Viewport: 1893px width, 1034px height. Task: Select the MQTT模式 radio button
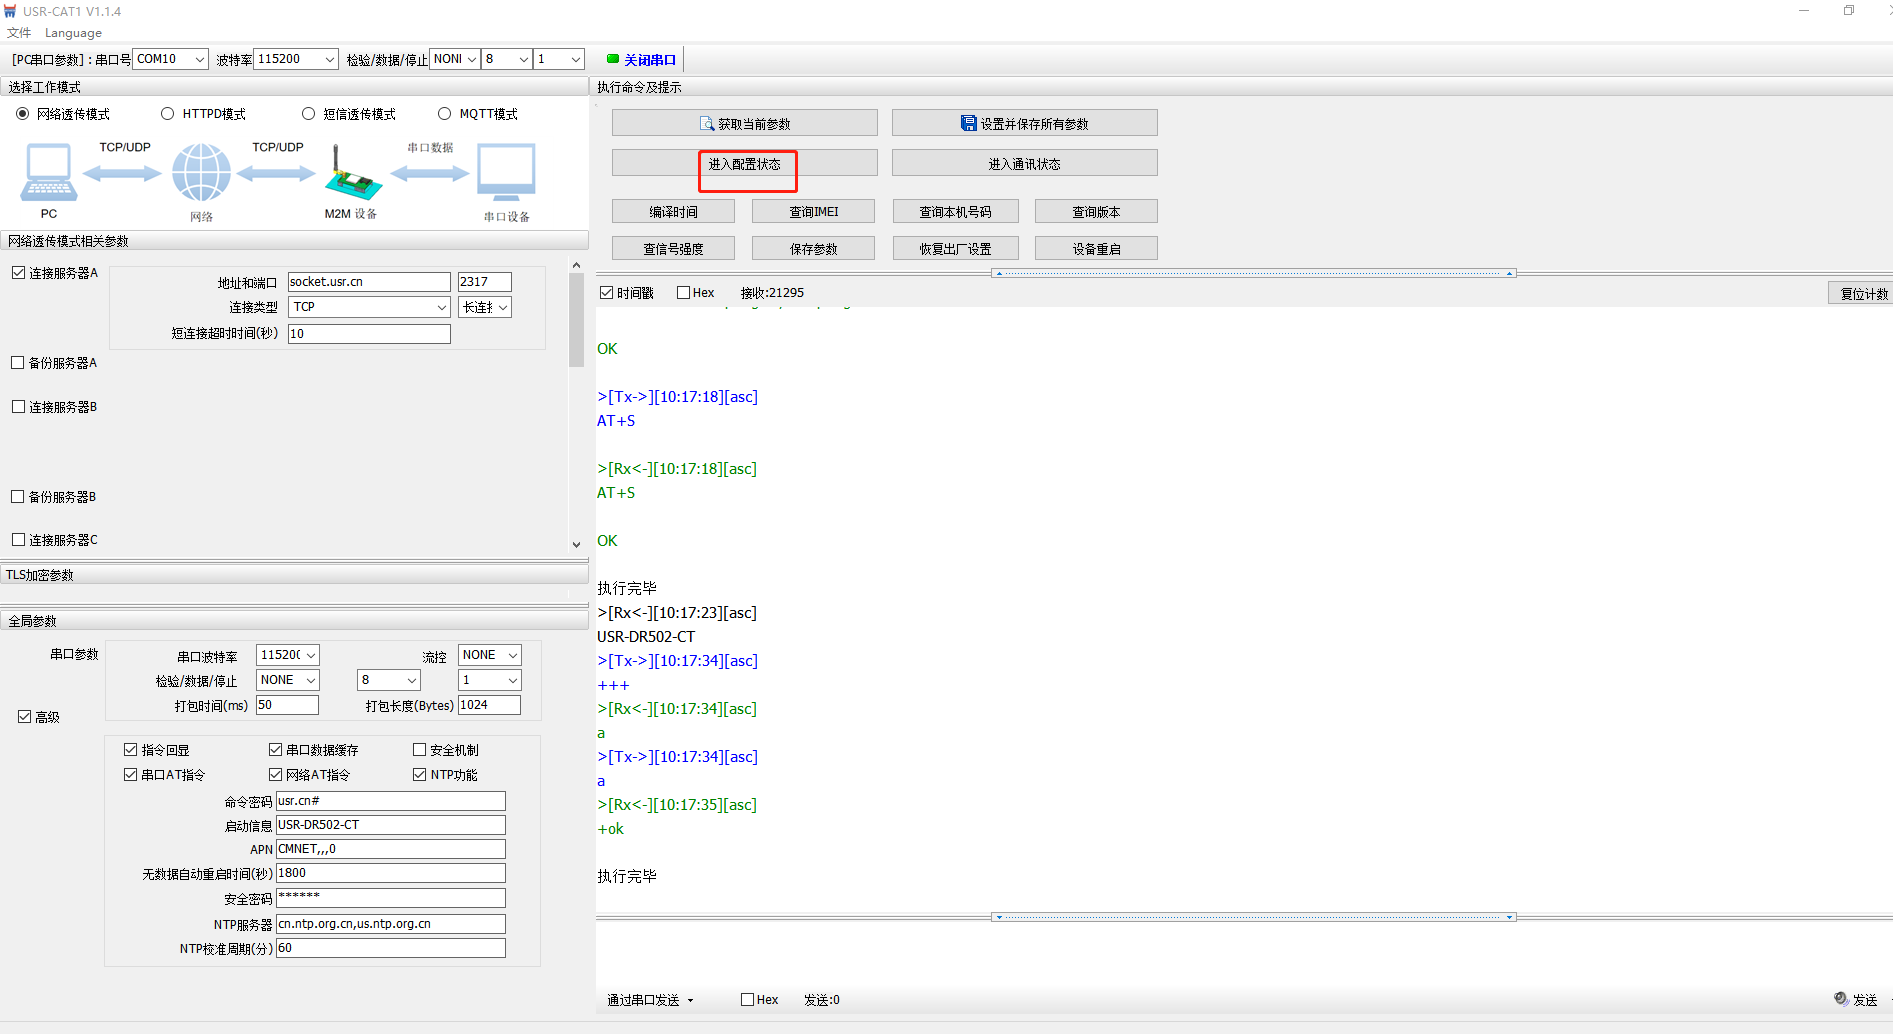445,114
